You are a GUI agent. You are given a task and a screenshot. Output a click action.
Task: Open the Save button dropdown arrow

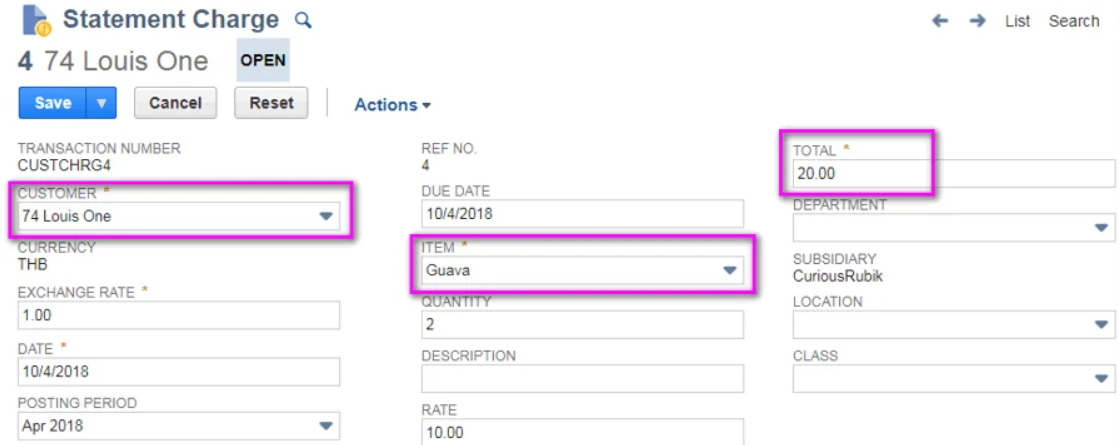tap(102, 103)
